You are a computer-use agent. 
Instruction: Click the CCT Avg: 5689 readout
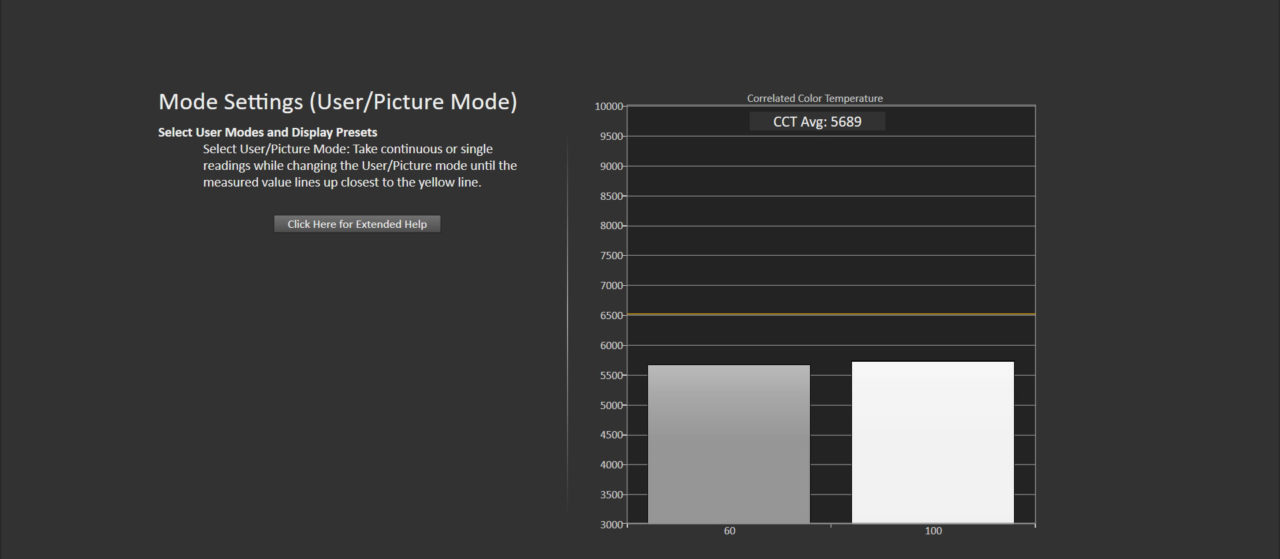(817, 122)
